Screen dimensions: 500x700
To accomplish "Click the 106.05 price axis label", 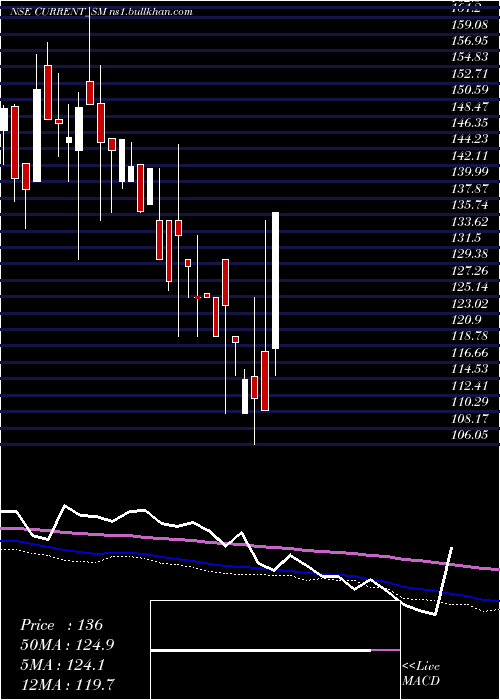I will click(470, 435).
